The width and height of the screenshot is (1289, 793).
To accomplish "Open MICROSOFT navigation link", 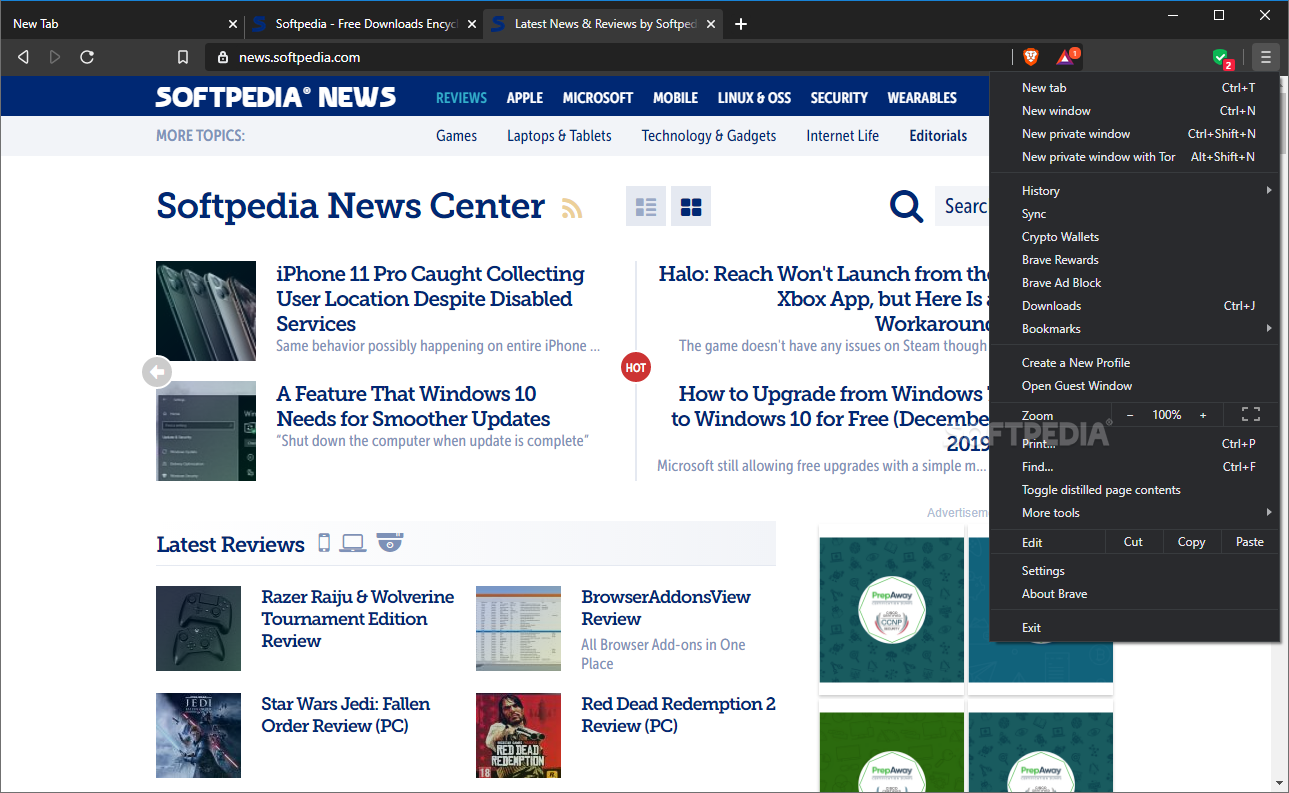I will (x=598, y=97).
